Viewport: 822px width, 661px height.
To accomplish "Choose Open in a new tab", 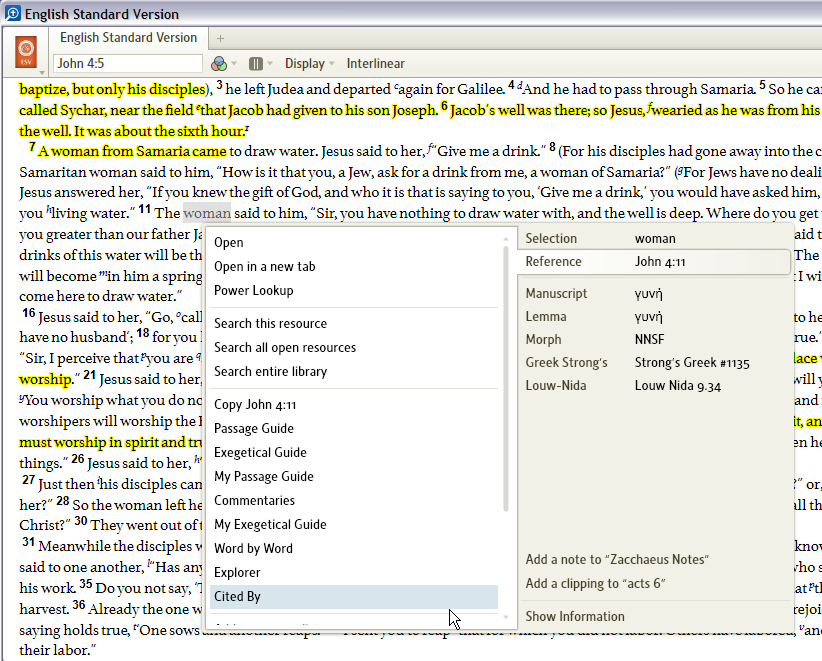I will pyautogui.click(x=354, y=267).
